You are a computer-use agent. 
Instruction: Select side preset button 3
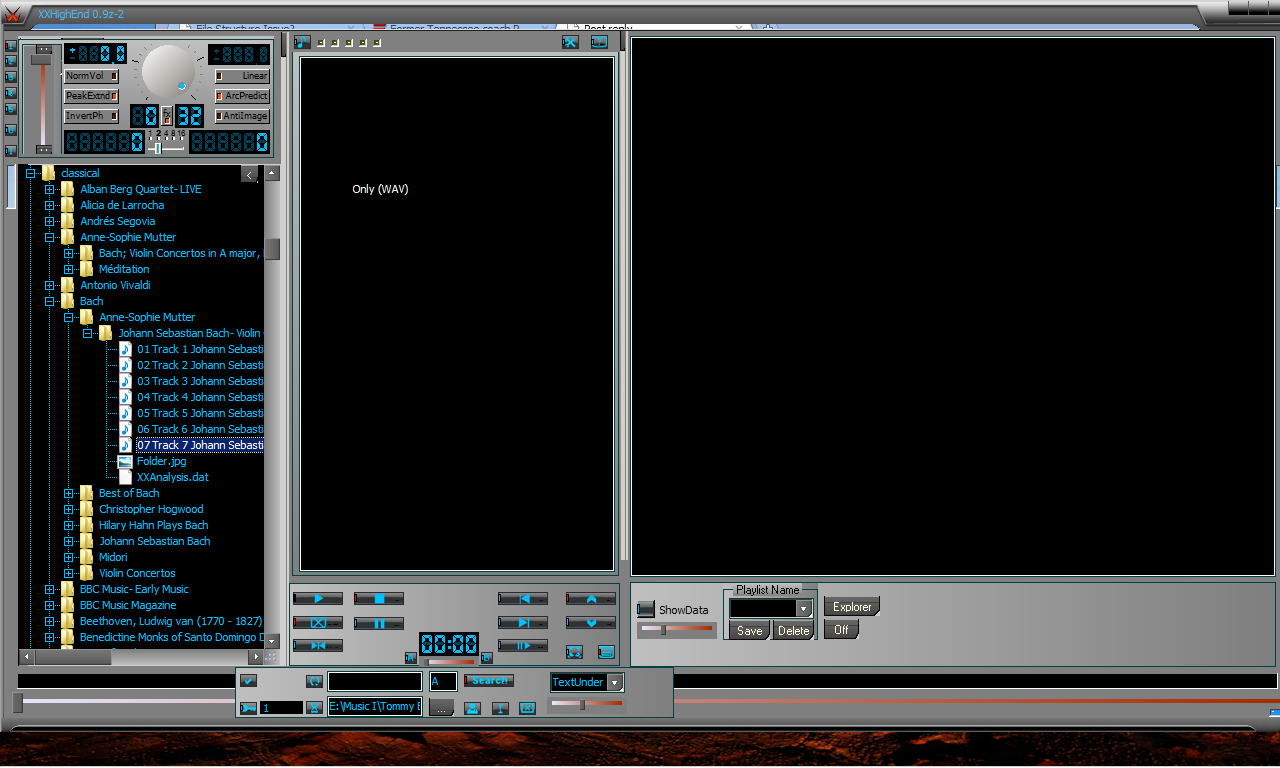coord(11,77)
